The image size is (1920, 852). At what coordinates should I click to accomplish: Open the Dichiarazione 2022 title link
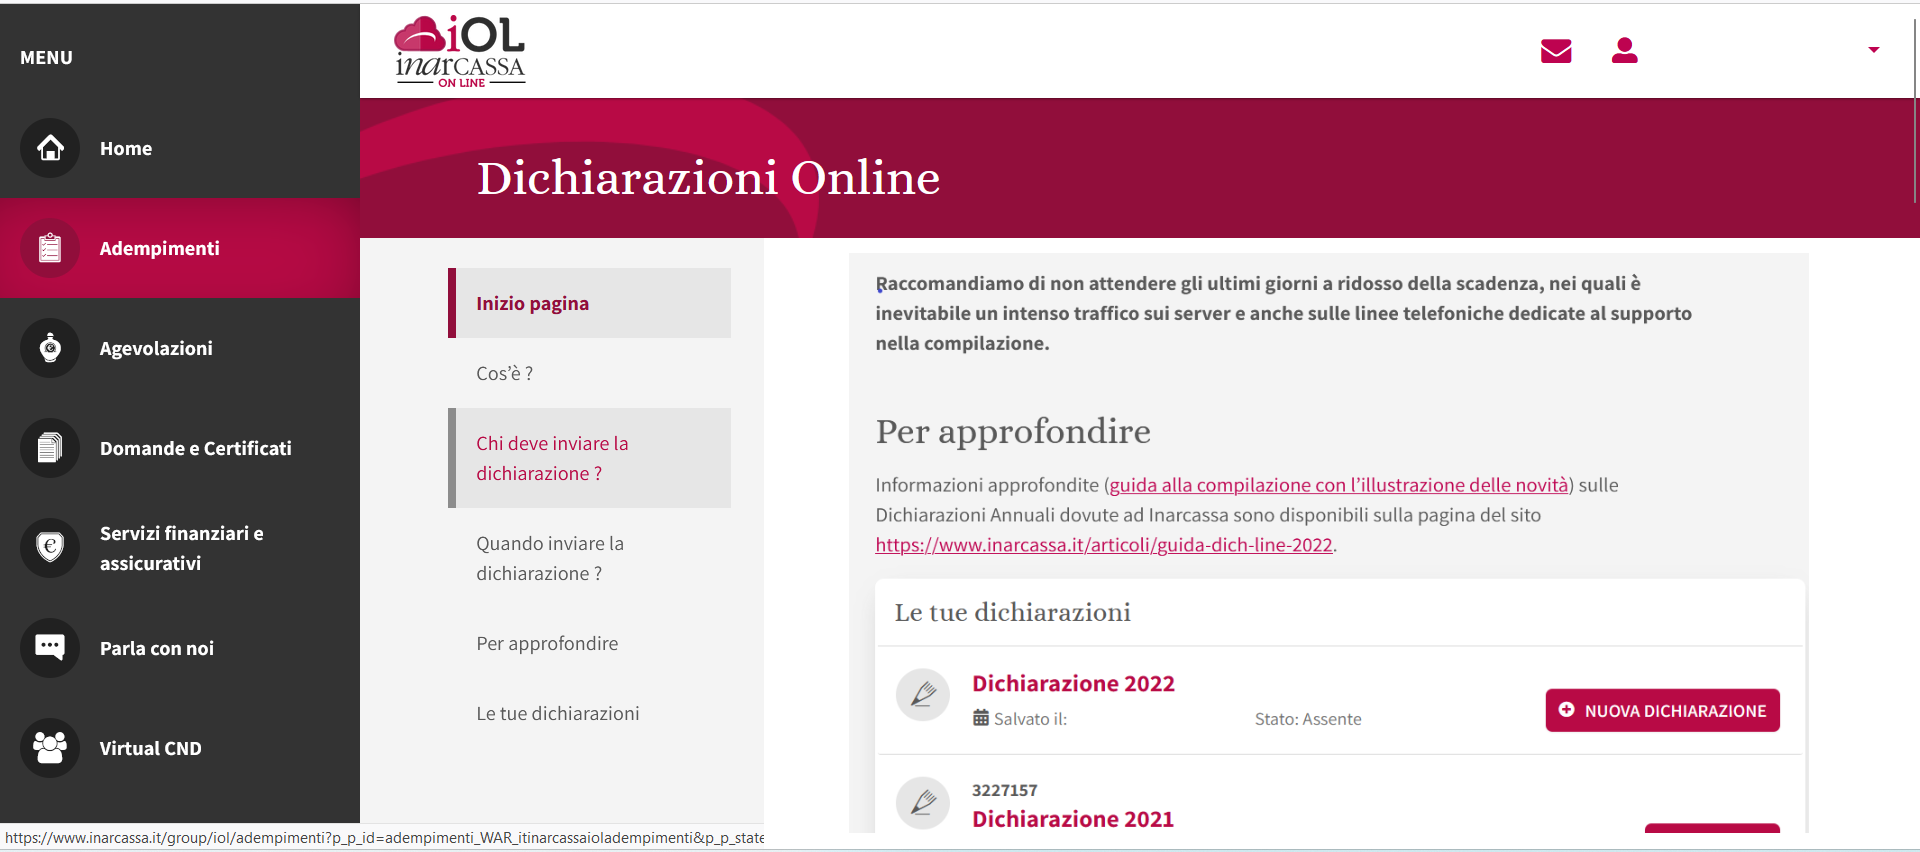[1073, 683]
